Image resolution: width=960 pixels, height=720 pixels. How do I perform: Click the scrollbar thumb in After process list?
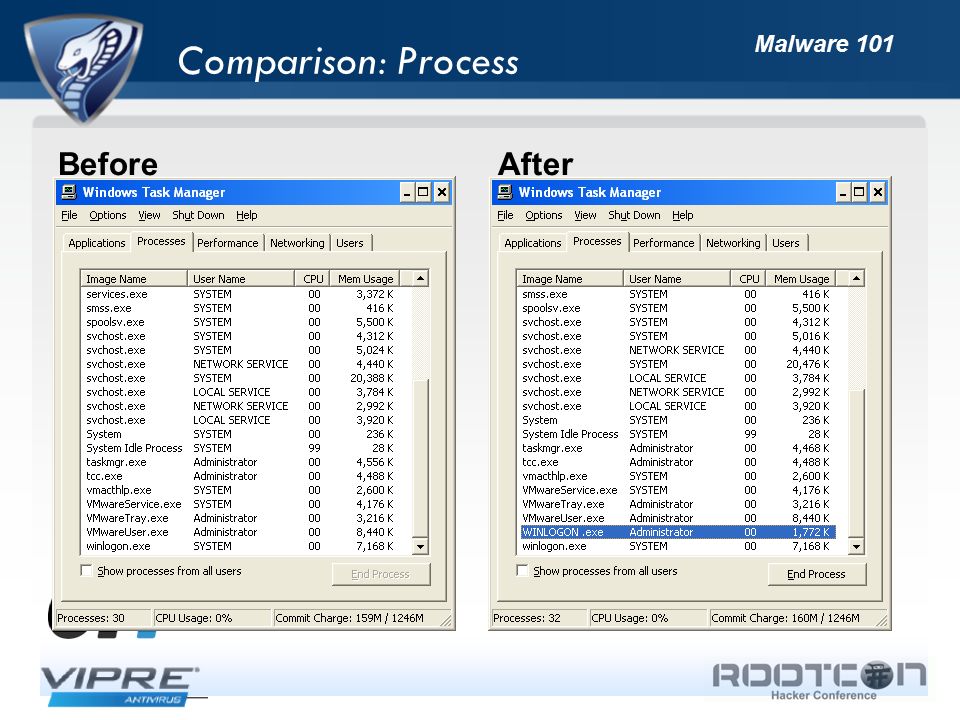[857, 463]
